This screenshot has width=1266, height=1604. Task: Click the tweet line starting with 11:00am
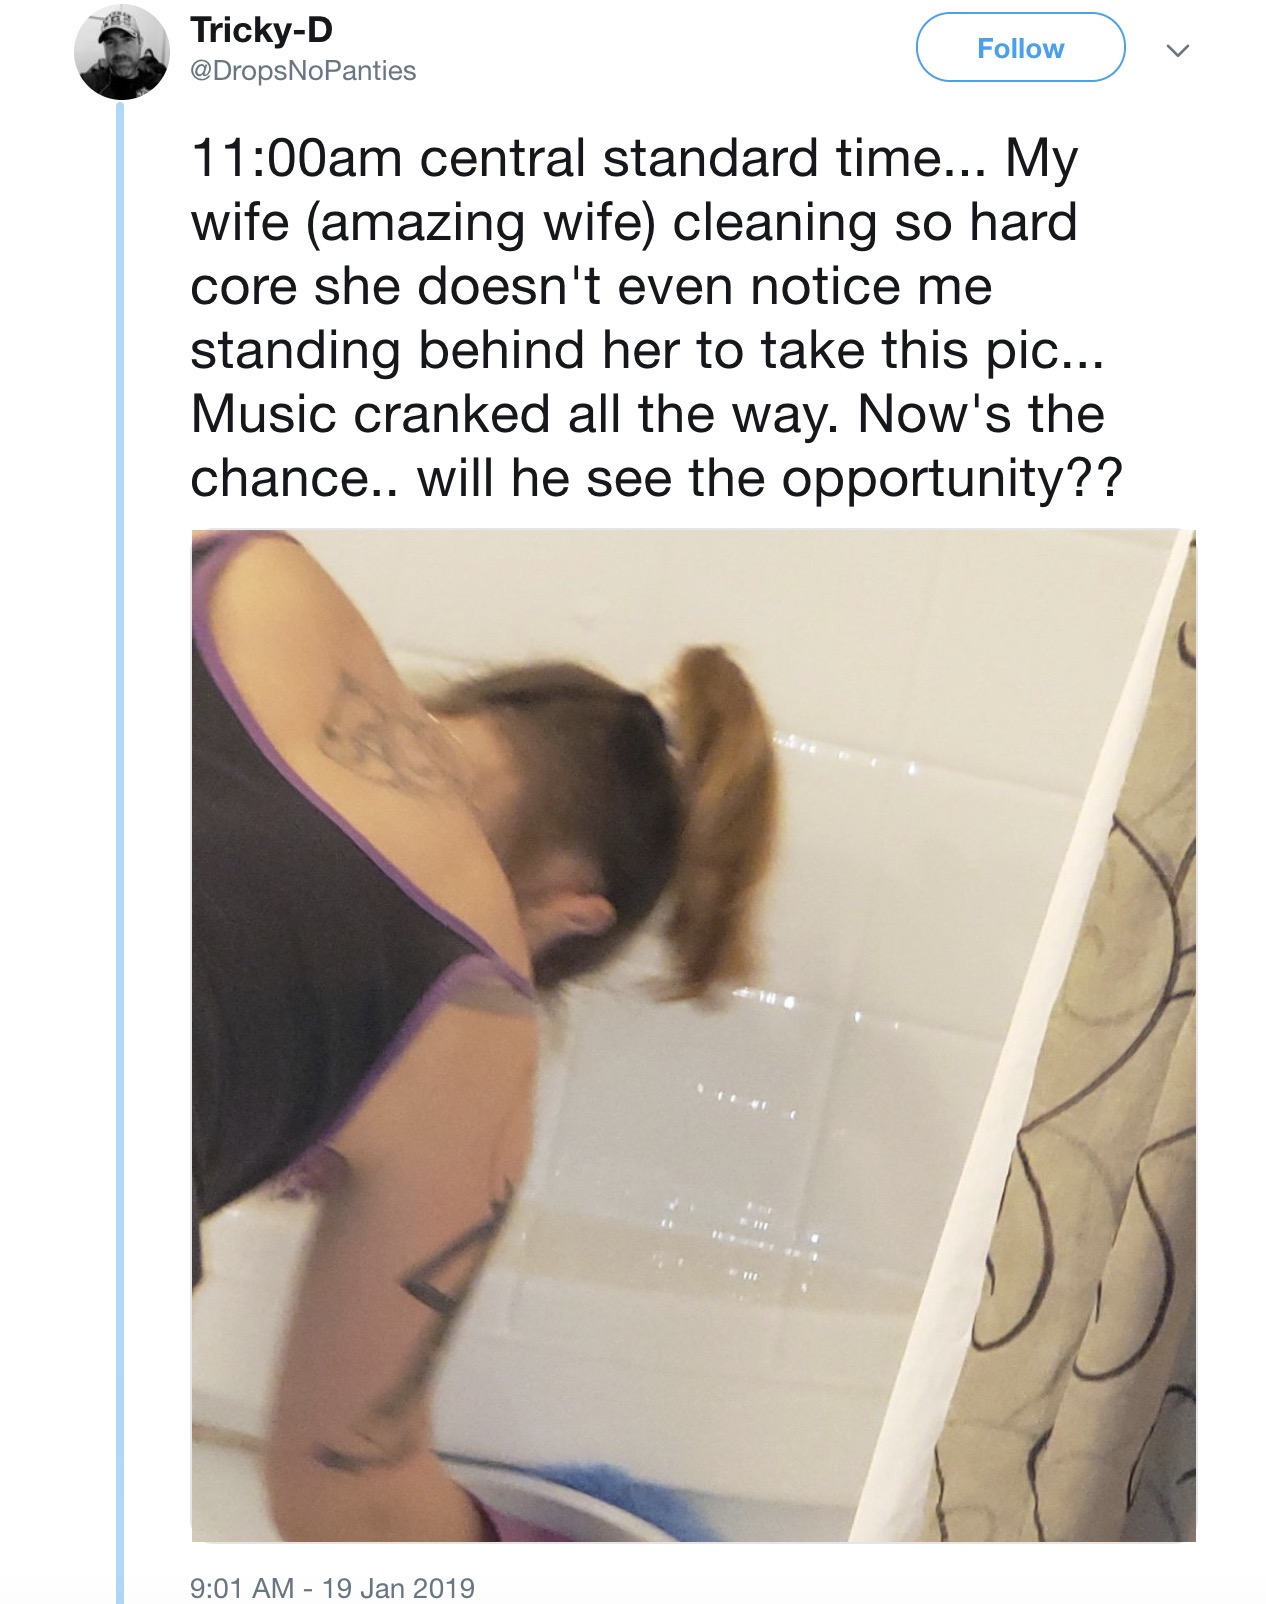coord(634,159)
